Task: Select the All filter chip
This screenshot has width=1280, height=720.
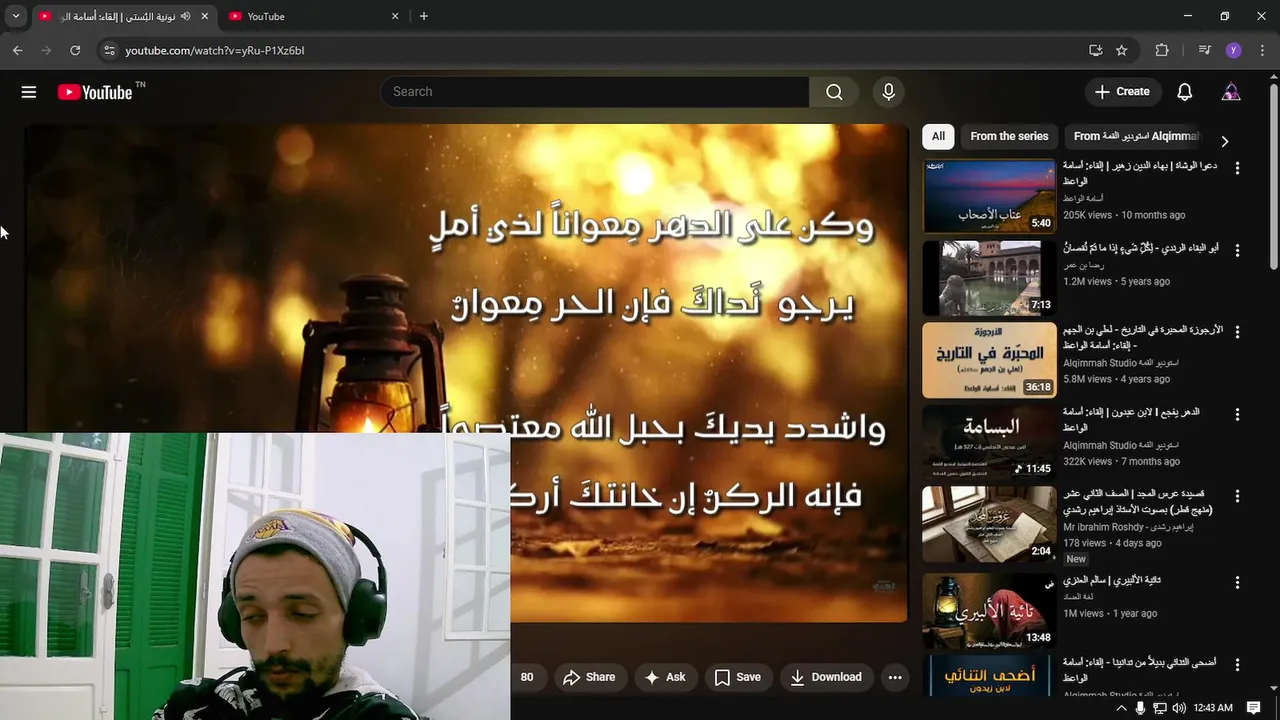Action: [x=938, y=136]
